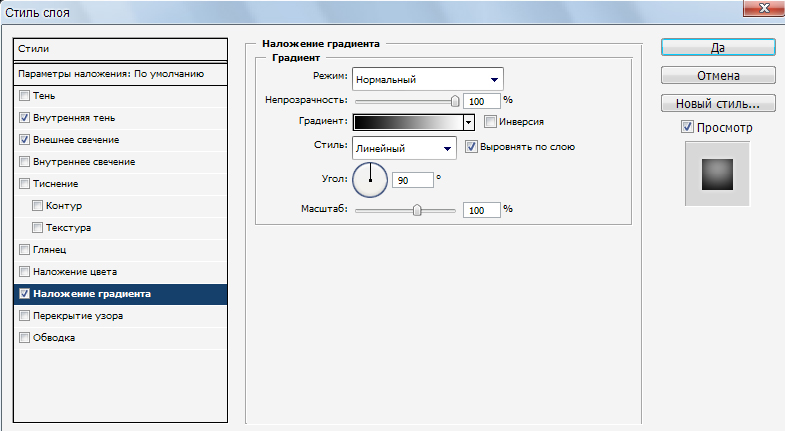Disable the Внутренняя тень checkbox
Viewport: 785px width, 431px height.
[x=25, y=118]
